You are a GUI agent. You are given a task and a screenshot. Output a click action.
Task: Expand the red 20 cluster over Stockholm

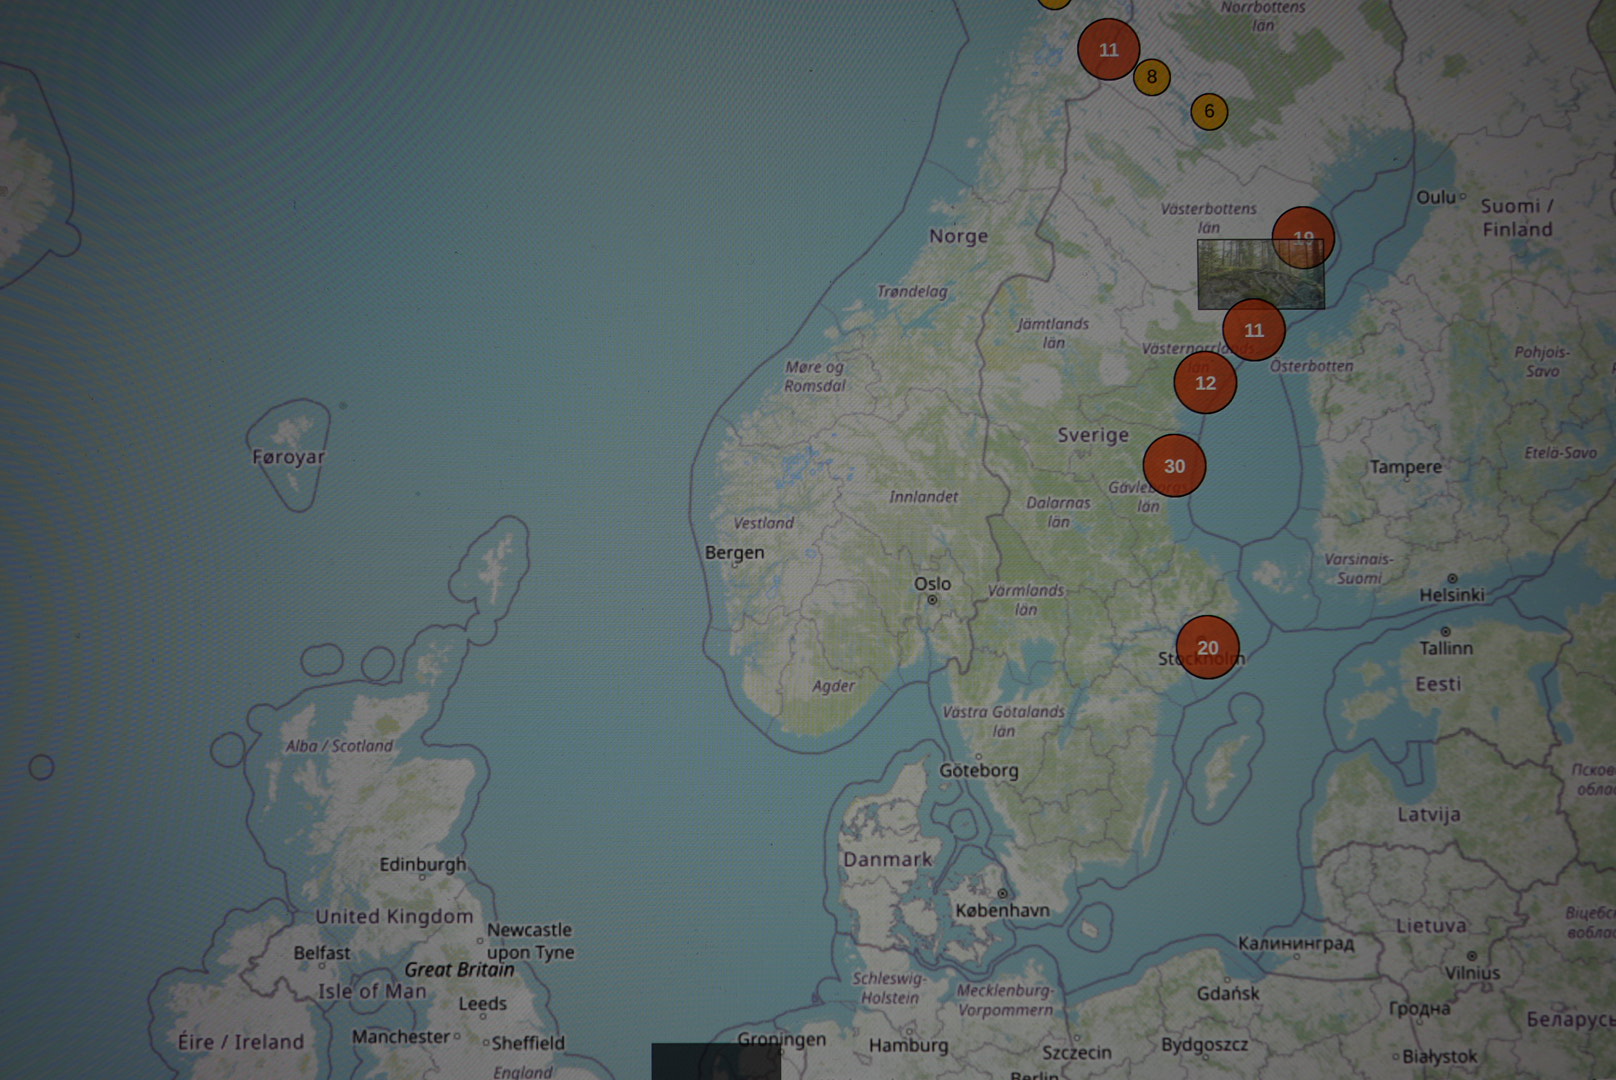(x=1207, y=647)
